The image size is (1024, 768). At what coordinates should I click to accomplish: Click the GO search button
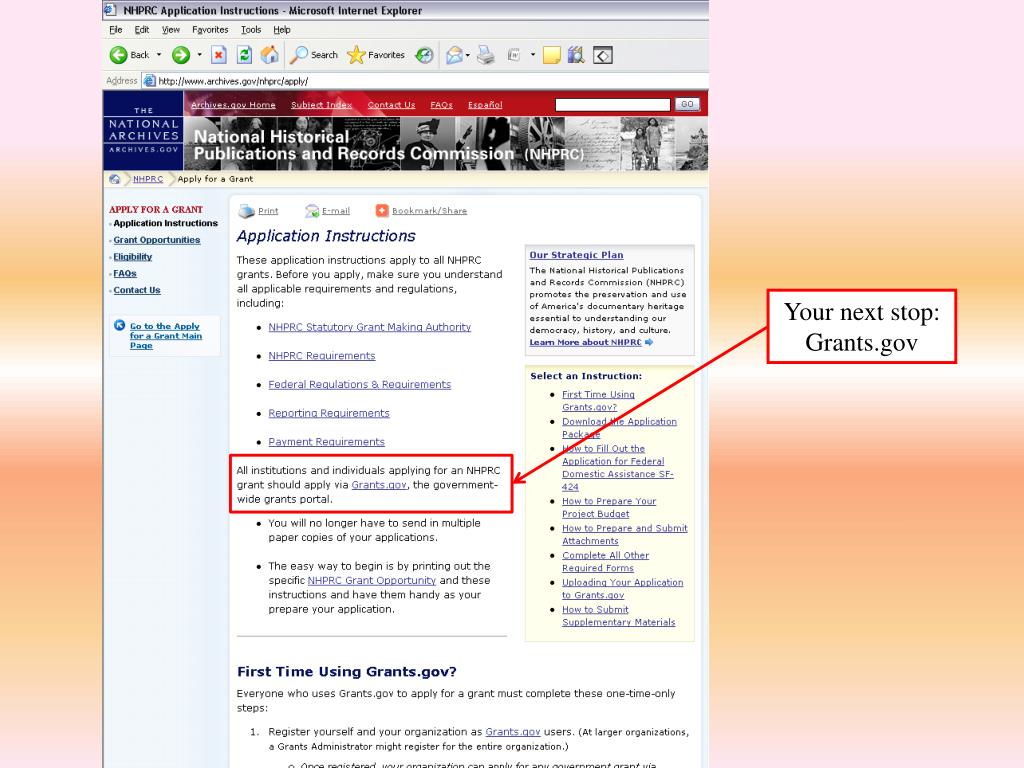[687, 104]
